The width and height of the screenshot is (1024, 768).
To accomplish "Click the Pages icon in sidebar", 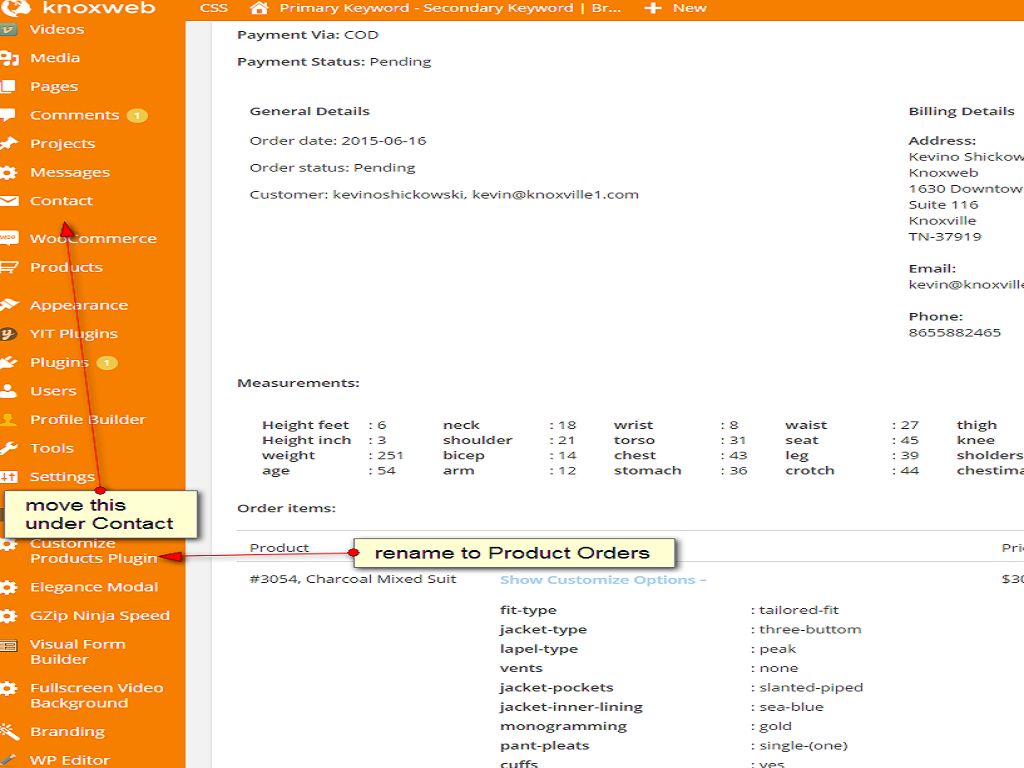I will click(8, 87).
